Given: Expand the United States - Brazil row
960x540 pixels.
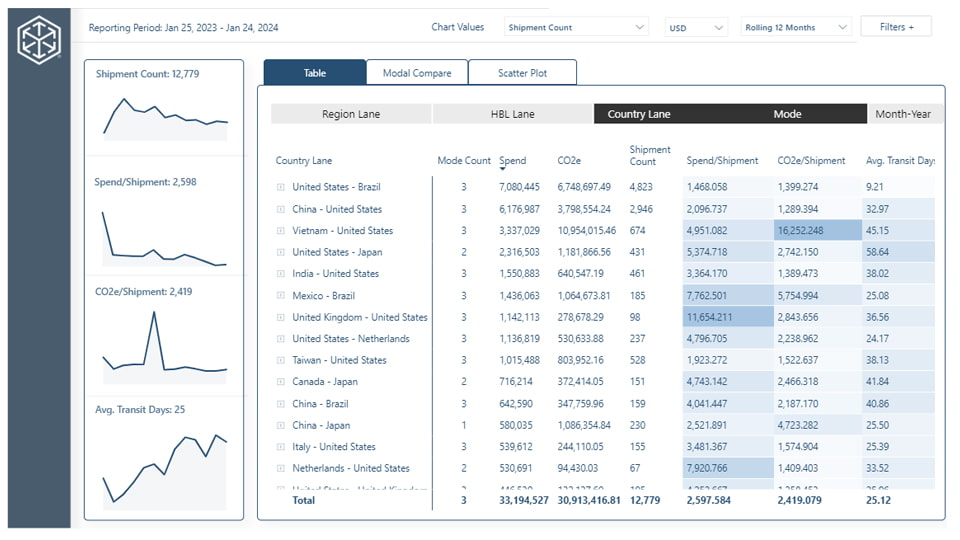Looking at the screenshot, I should [x=281, y=187].
